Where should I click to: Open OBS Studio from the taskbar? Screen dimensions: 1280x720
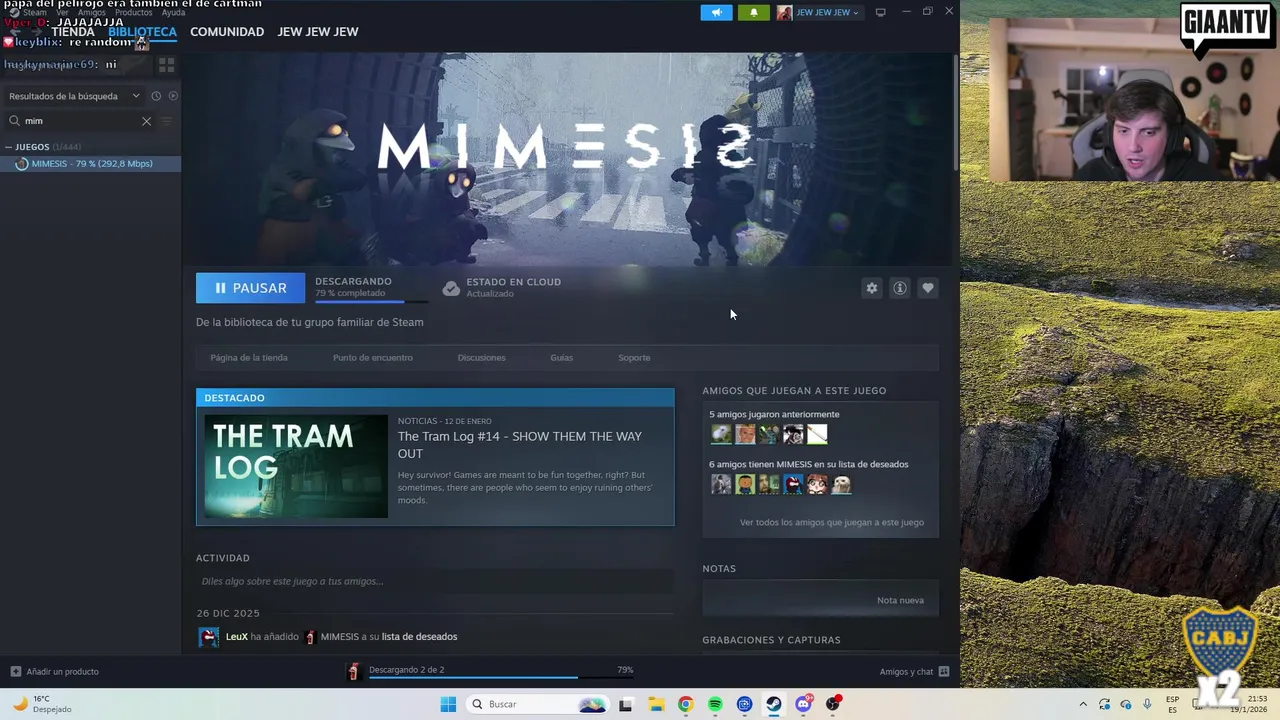tap(833, 704)
